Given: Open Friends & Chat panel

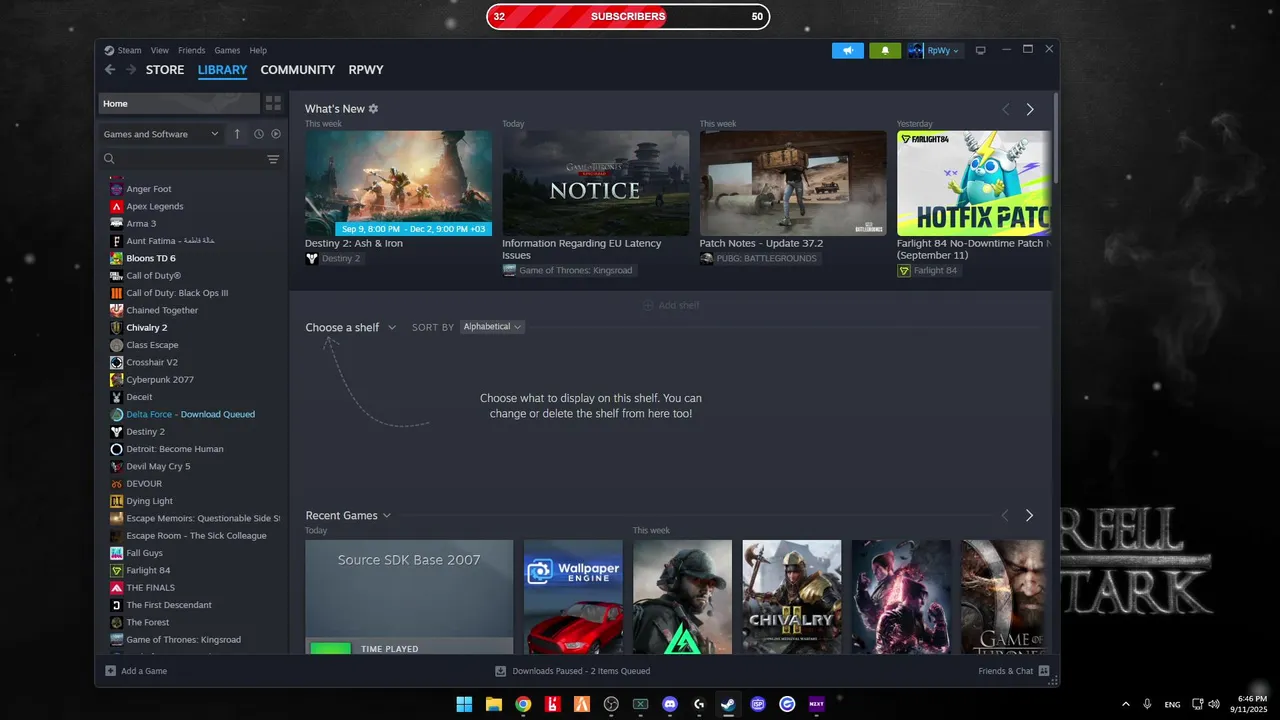Looking at the screenshot, I should click(1013, 671).
